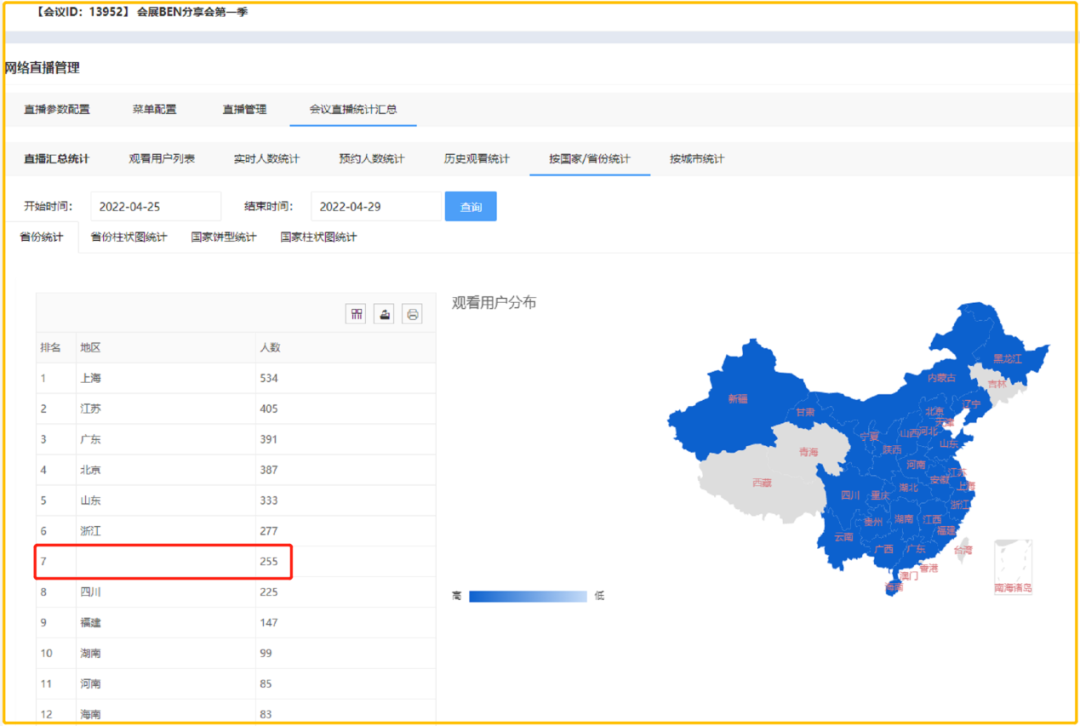
Task: Click the count value 534
Action: point(269,378)
